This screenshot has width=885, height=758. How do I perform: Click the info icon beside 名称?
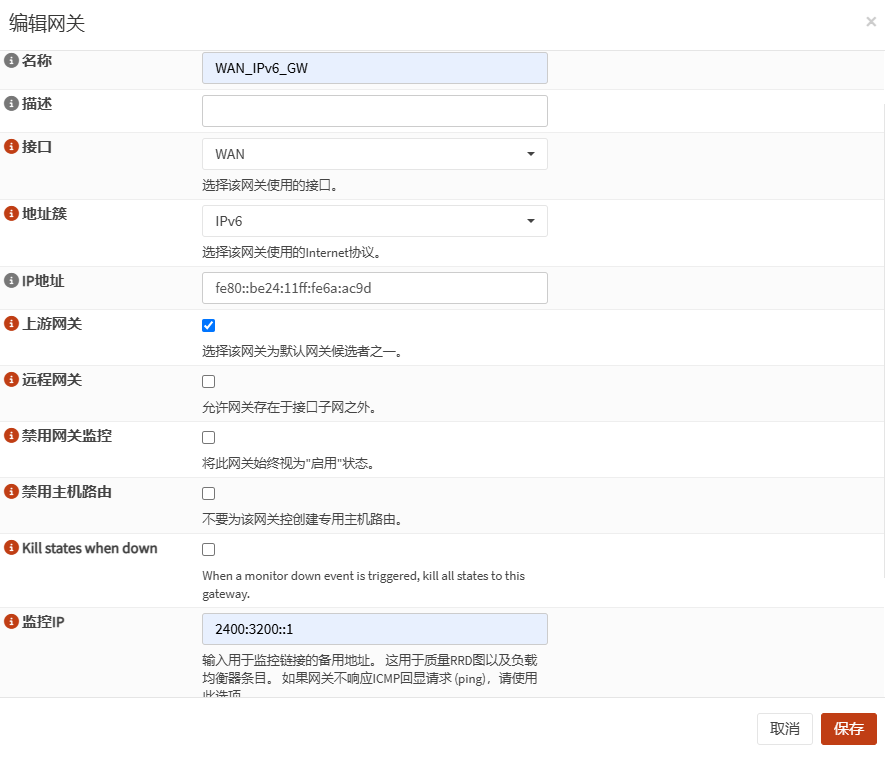[x=12, y=61]
